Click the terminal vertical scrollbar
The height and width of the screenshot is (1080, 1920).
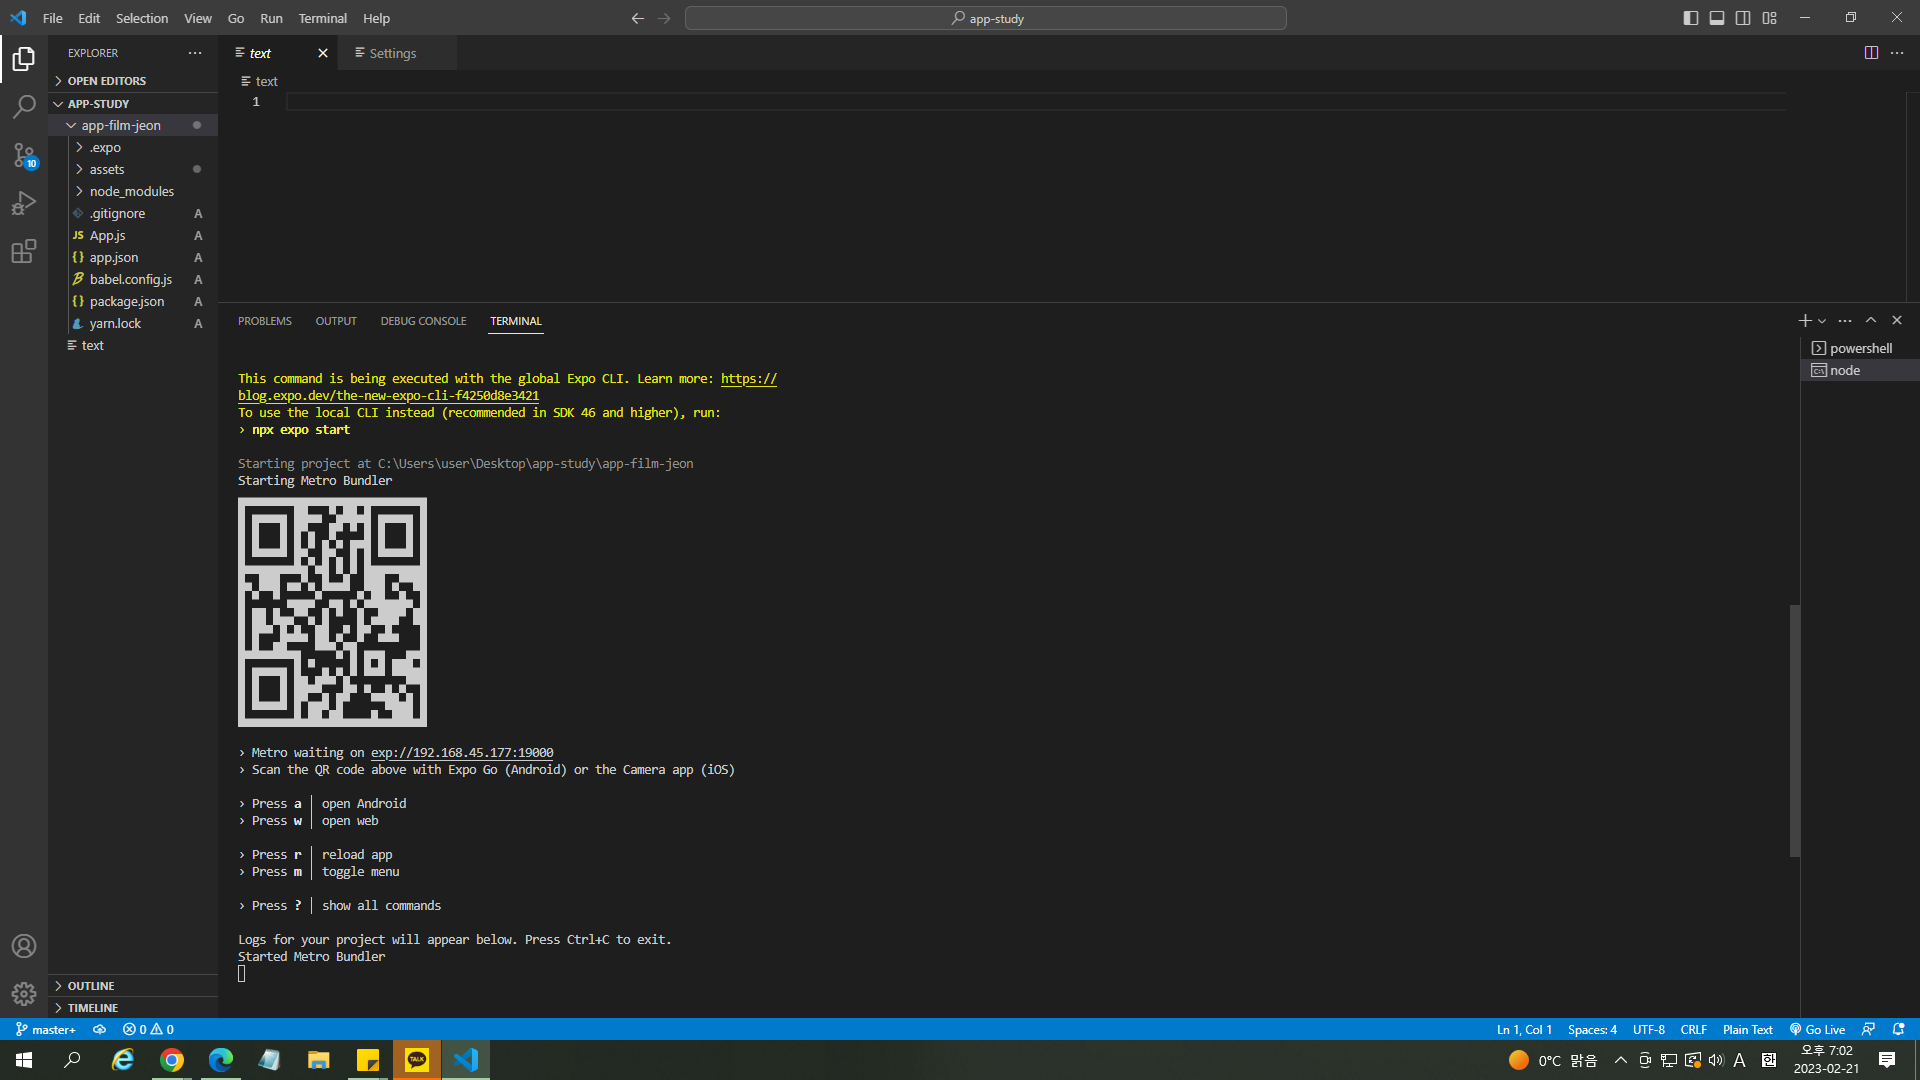[1795, 730]
